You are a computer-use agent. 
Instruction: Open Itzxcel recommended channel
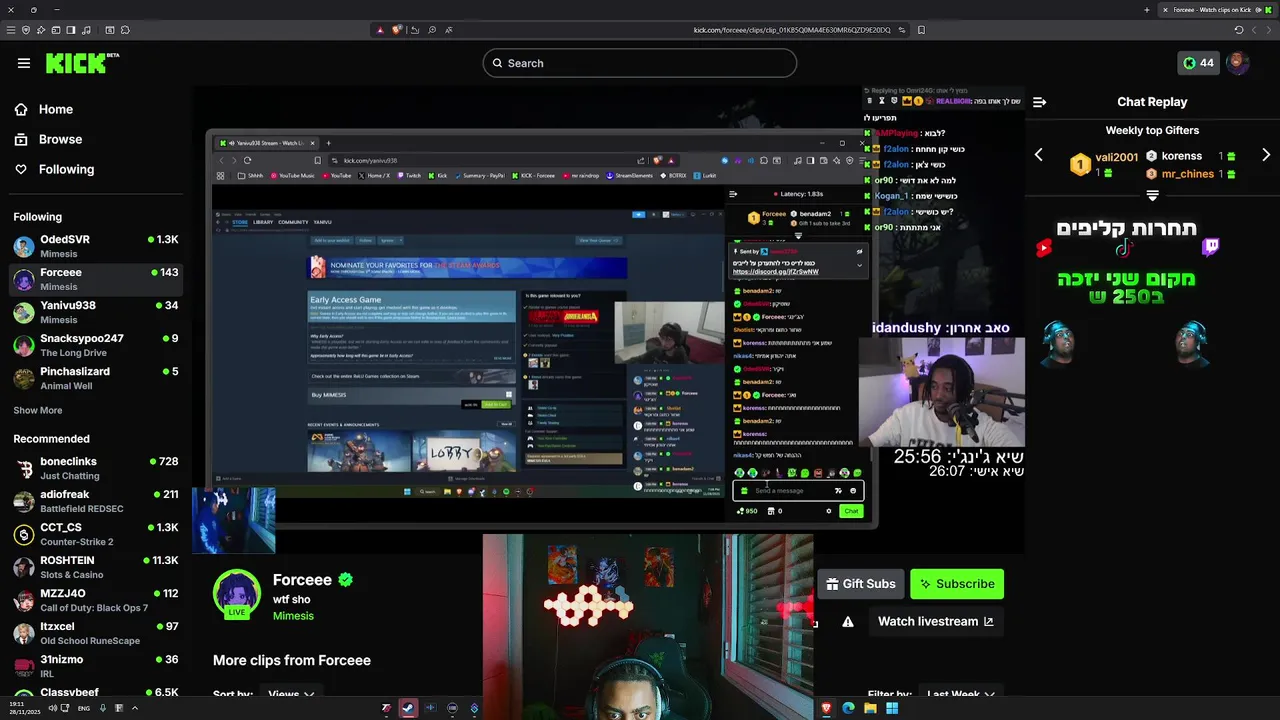pos(96,633)
